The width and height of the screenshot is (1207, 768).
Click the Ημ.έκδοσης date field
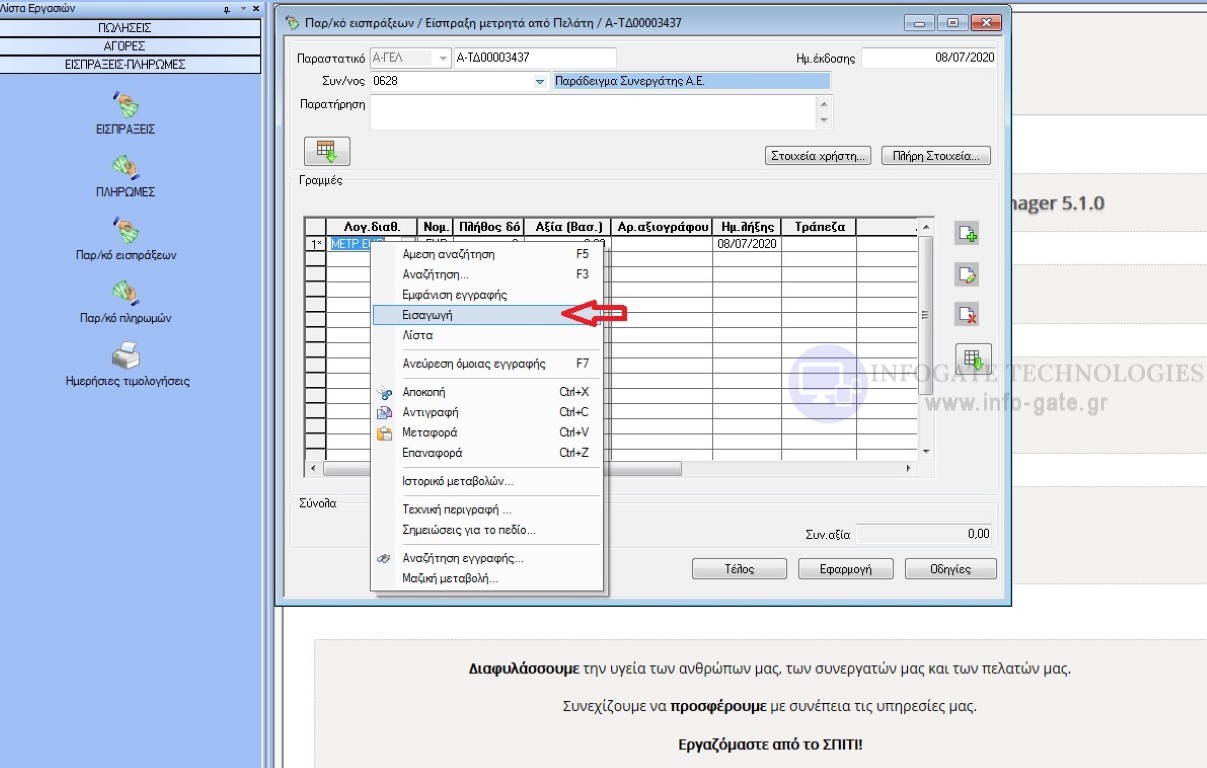928,58
